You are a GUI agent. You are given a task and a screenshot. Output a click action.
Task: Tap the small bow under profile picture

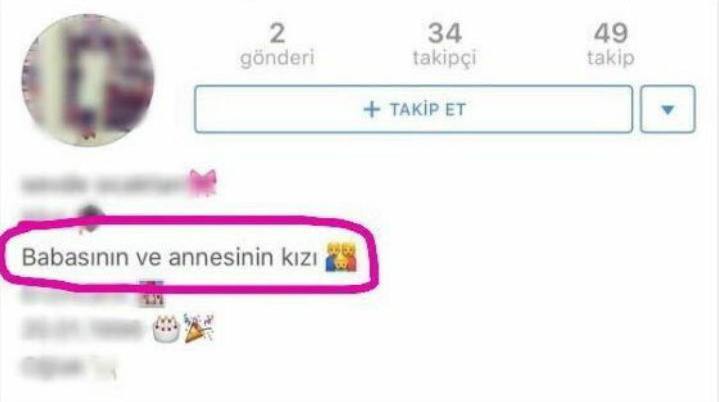pyautogui.click(x=88, y=134)
